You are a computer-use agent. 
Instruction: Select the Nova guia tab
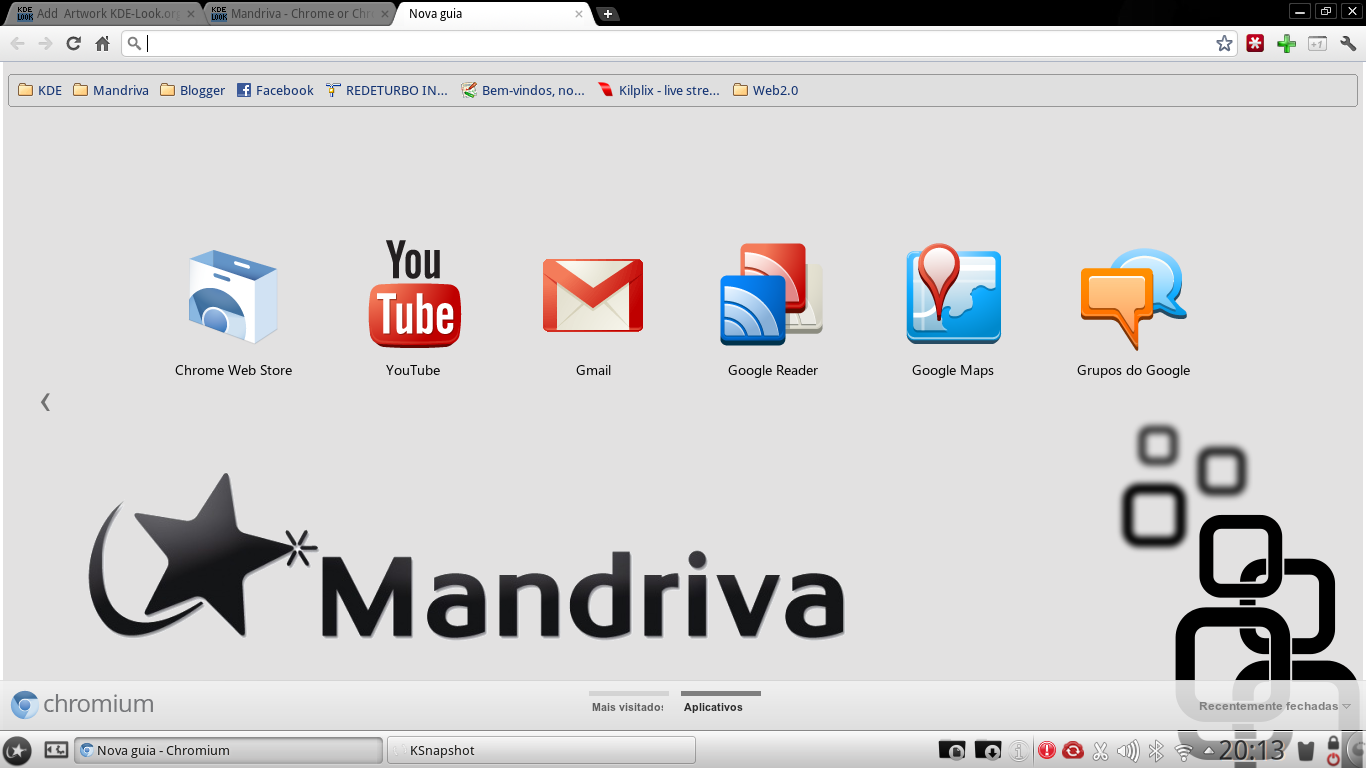[x=495, y=14]
